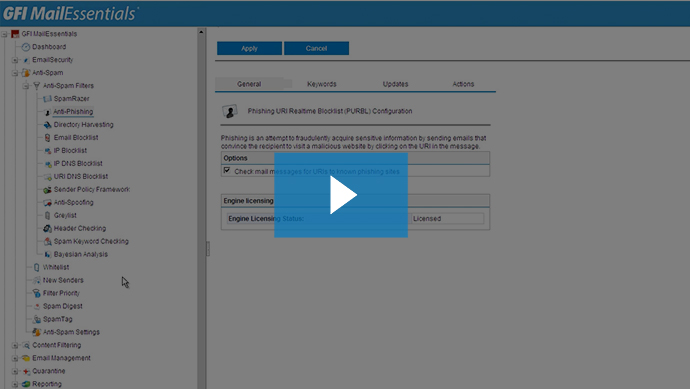Open Dashboard in the tree
The image size is (690, 389).
point(49,47)
